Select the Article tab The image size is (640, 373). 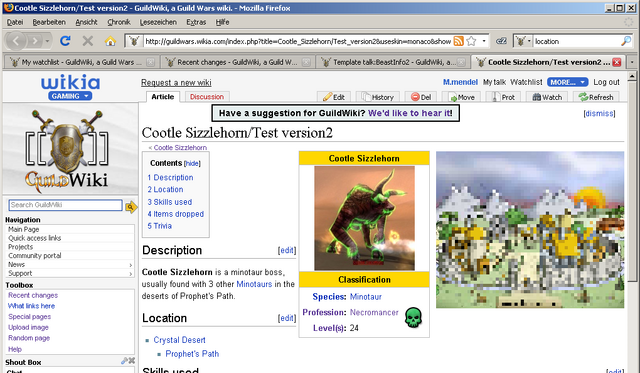162,97
